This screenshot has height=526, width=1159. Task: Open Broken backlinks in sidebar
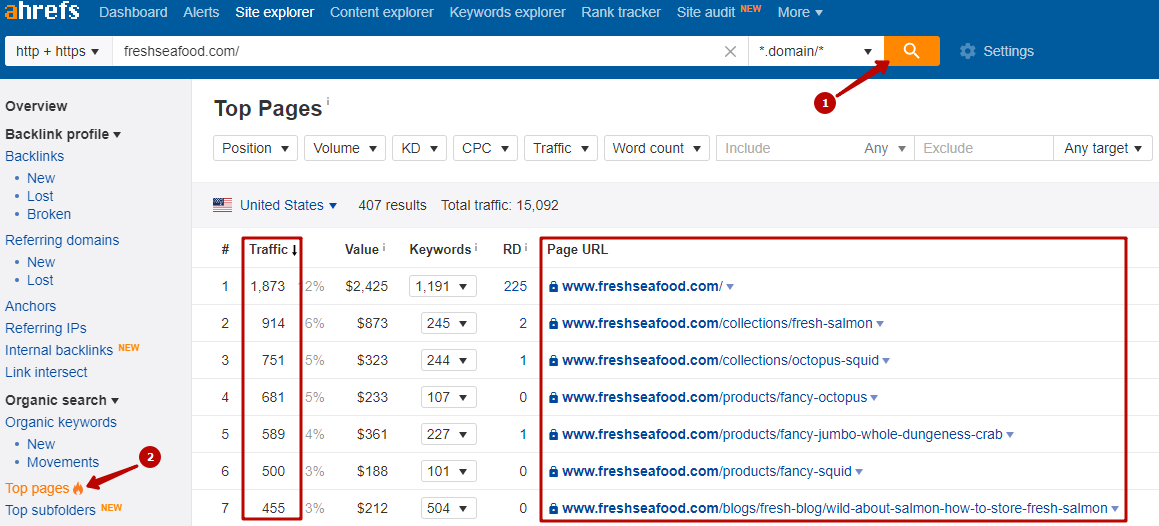point(49,214)
